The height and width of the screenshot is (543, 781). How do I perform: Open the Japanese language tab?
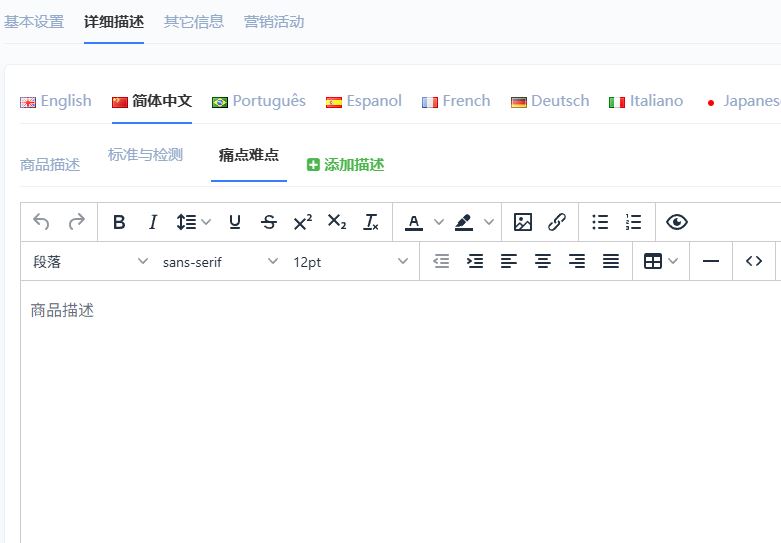click(x=743, y=101)
